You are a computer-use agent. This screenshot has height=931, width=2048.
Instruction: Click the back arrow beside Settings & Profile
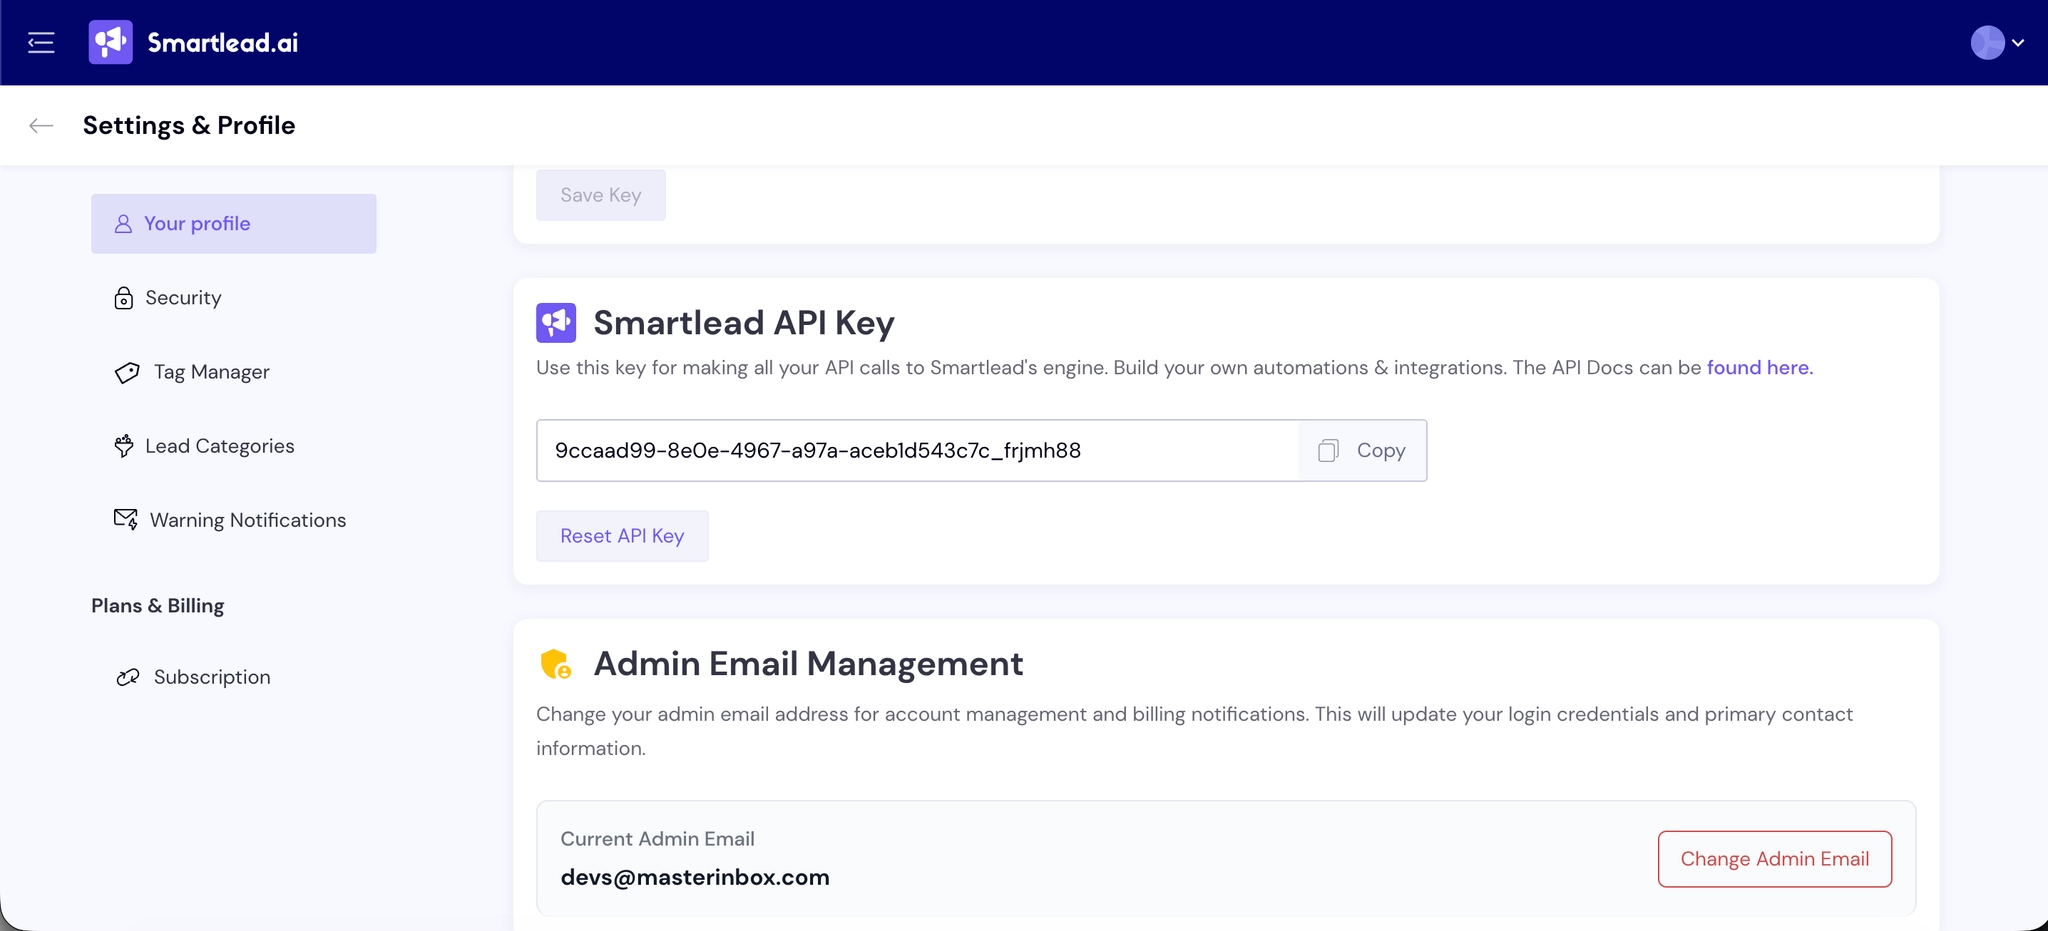coord(41,125)
